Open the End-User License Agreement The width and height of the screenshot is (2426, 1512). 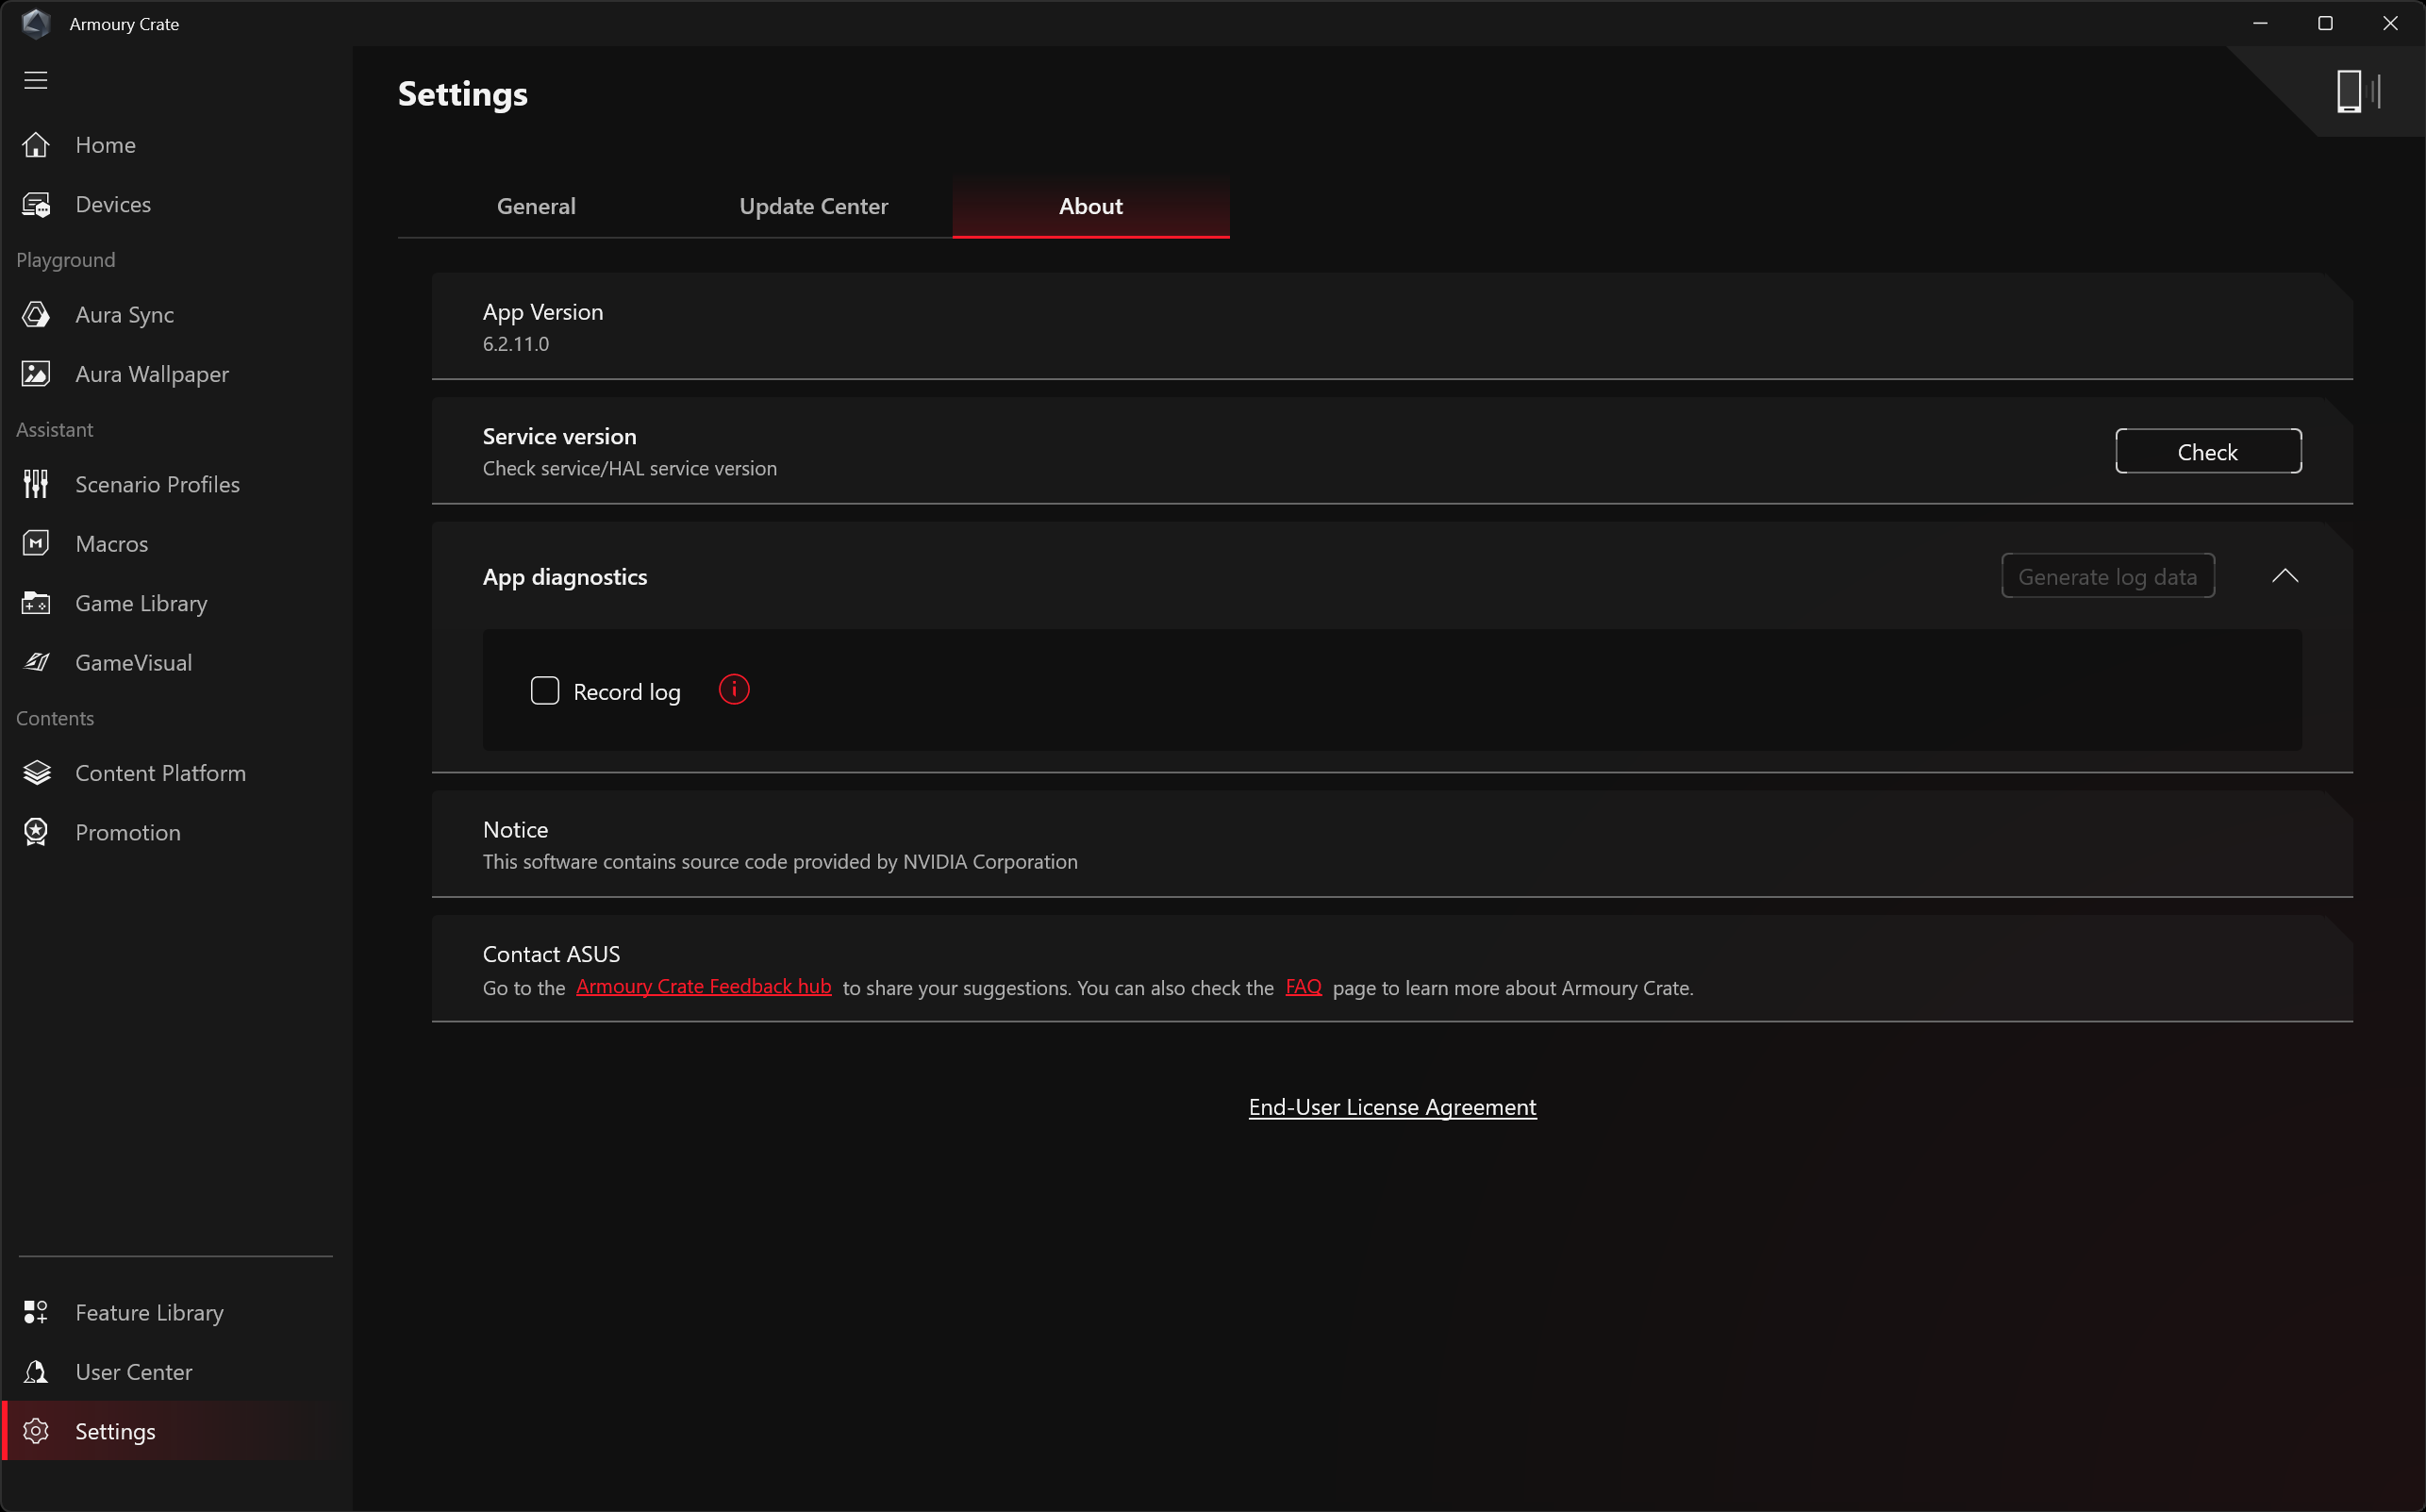(1392, 1107)
